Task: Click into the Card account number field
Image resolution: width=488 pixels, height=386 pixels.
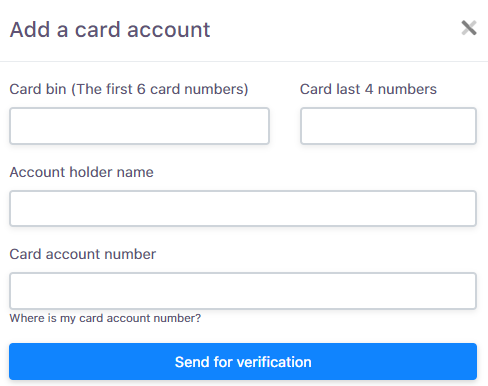Action: 243,291
